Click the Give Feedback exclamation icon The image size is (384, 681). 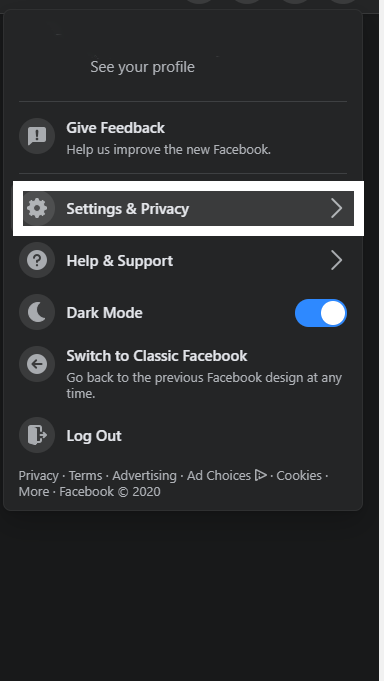[37, 136]
